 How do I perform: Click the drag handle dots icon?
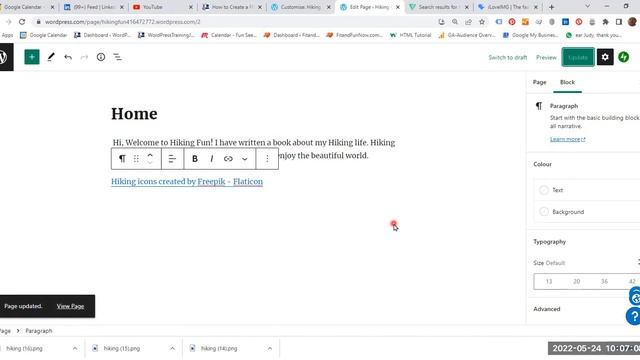pos(136,159)
